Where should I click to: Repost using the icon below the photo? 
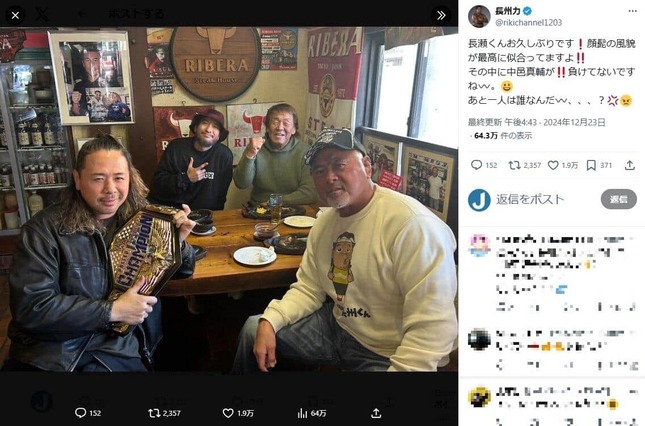[x=154, y=412]
